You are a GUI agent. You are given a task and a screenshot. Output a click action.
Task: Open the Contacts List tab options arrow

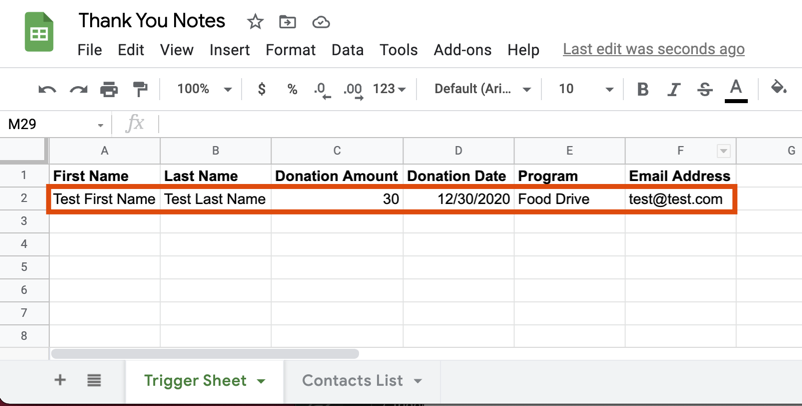point(418,381)
